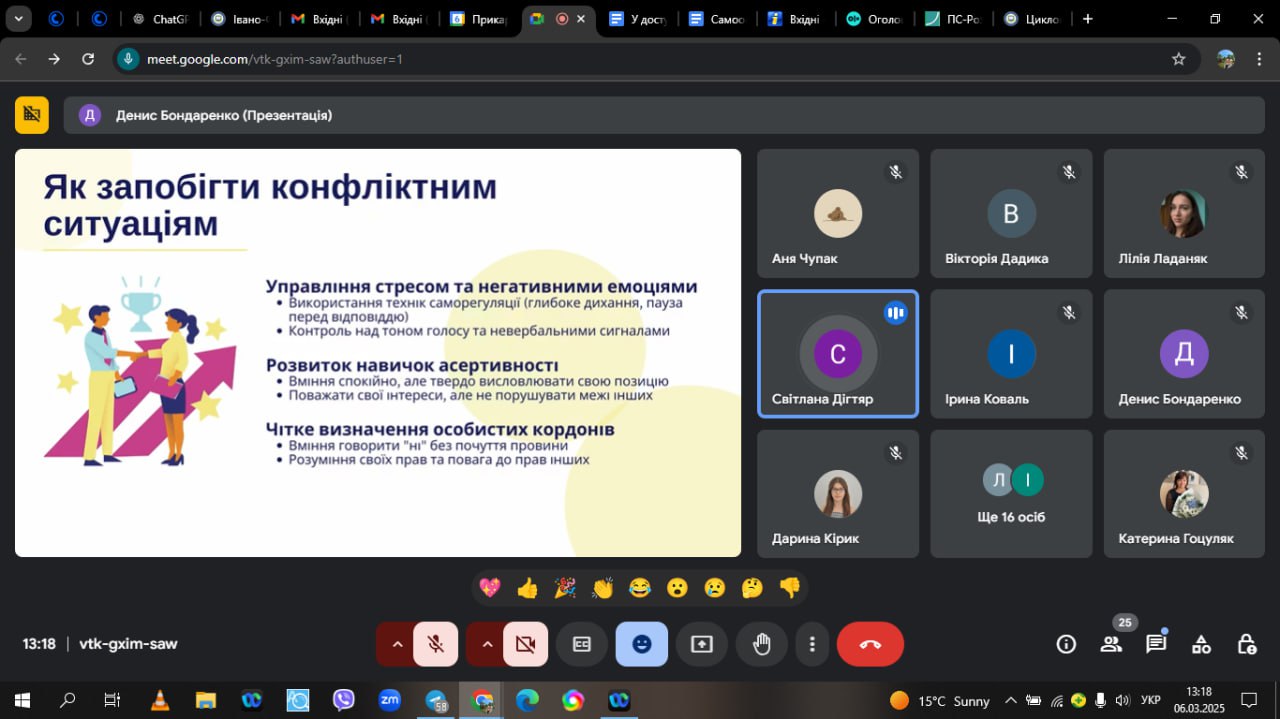Expand the video settings arrow

(x=486, y=644)
